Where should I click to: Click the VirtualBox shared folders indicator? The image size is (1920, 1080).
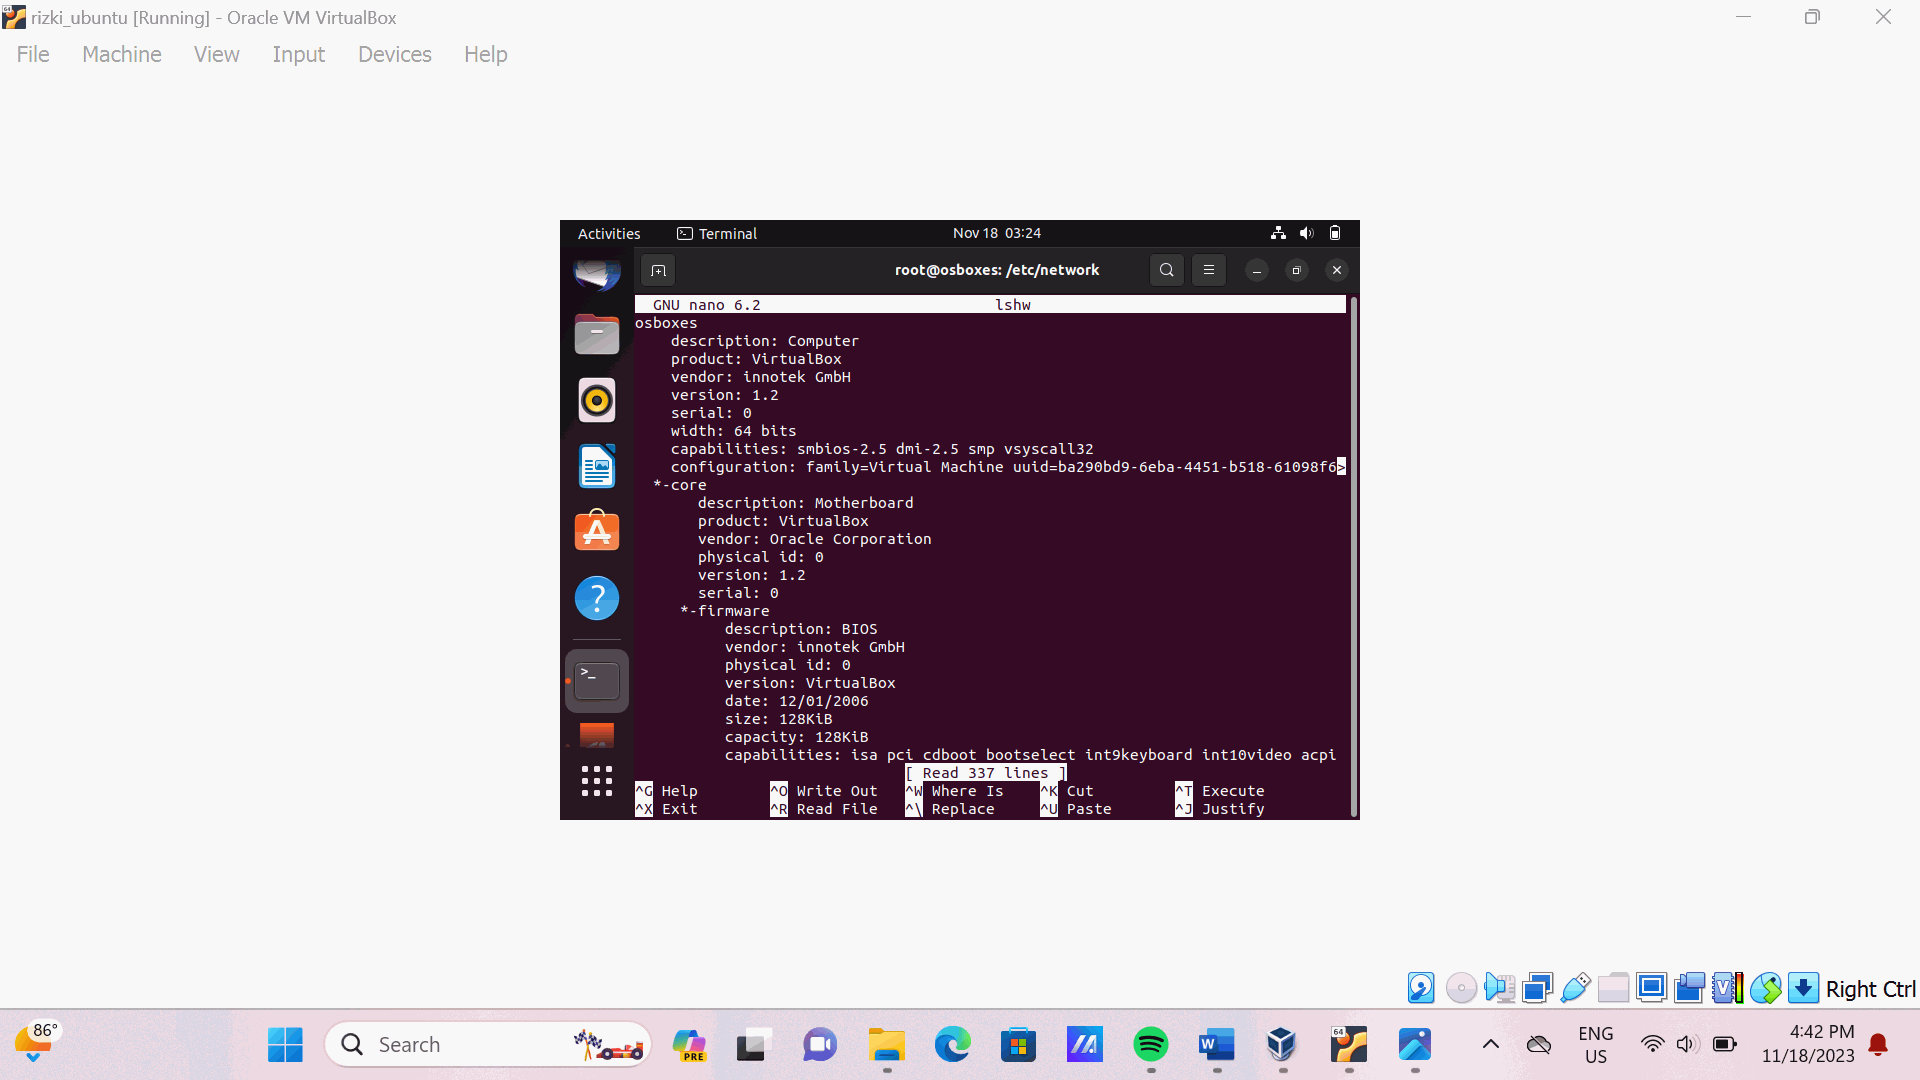tap(1613, 988)
